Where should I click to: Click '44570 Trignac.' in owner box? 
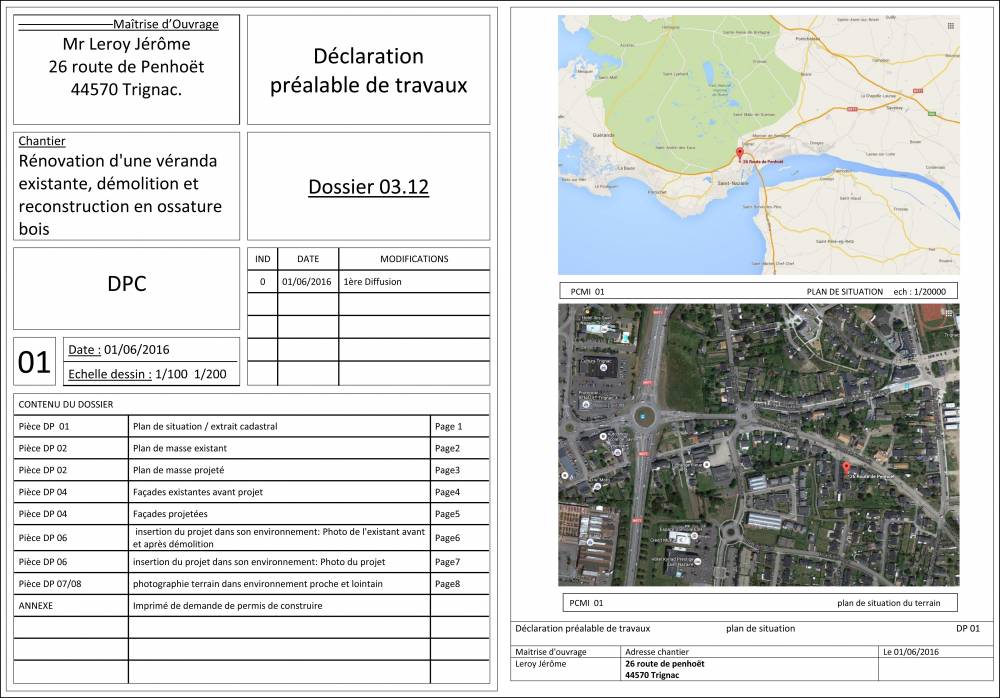pyautogui.click(x=126, y=90)
